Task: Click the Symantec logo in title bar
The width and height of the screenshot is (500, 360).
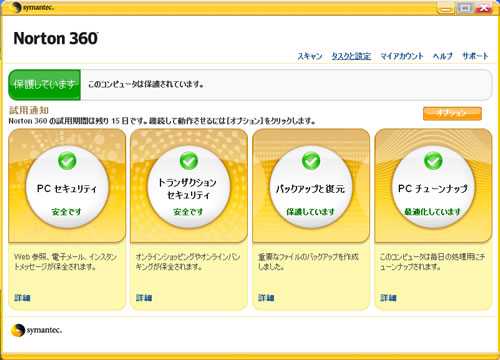Action: point(33,7)
